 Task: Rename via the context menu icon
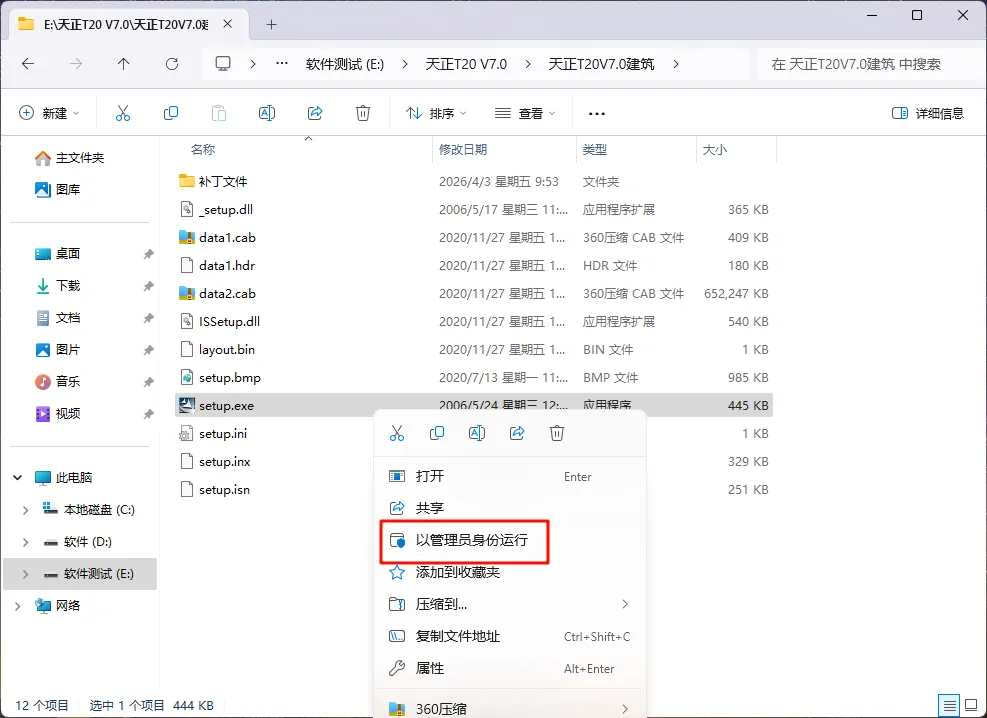pos(477,433)
